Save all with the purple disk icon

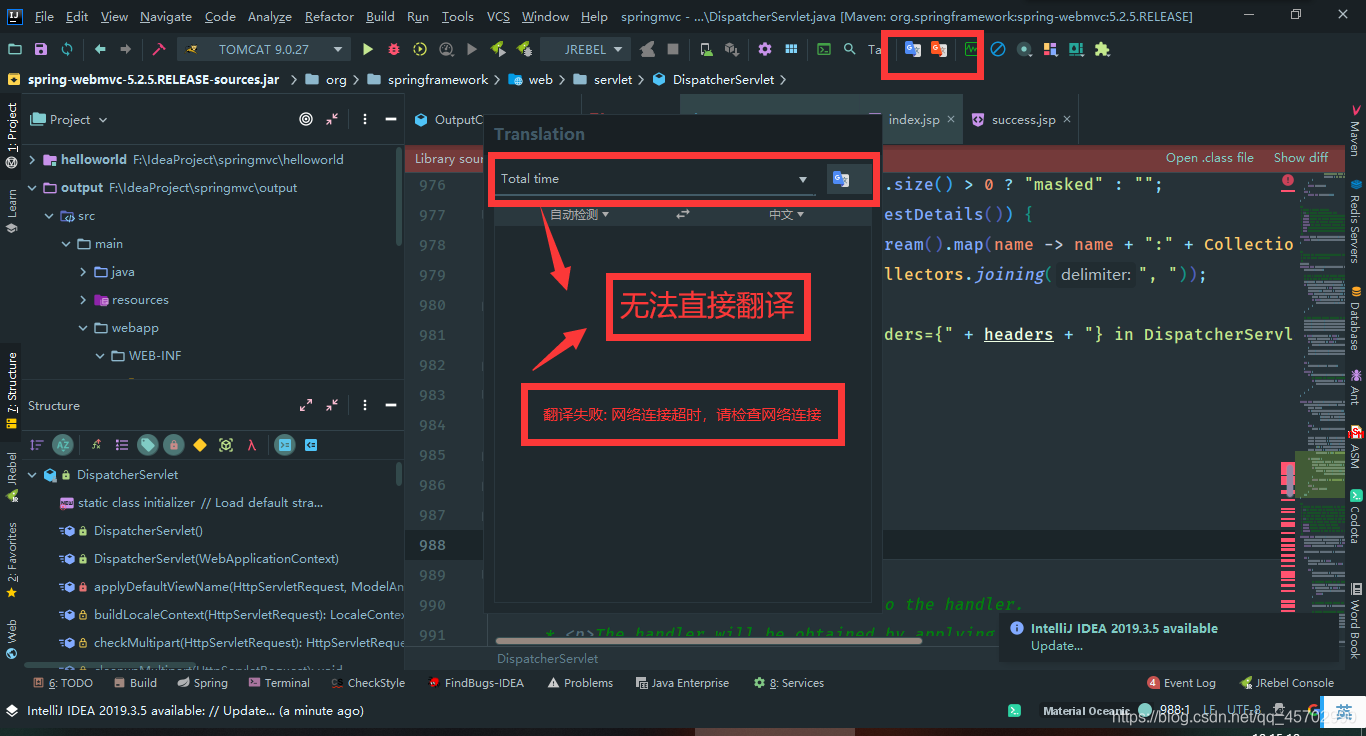pyautogui.click(x=40, y=49)
